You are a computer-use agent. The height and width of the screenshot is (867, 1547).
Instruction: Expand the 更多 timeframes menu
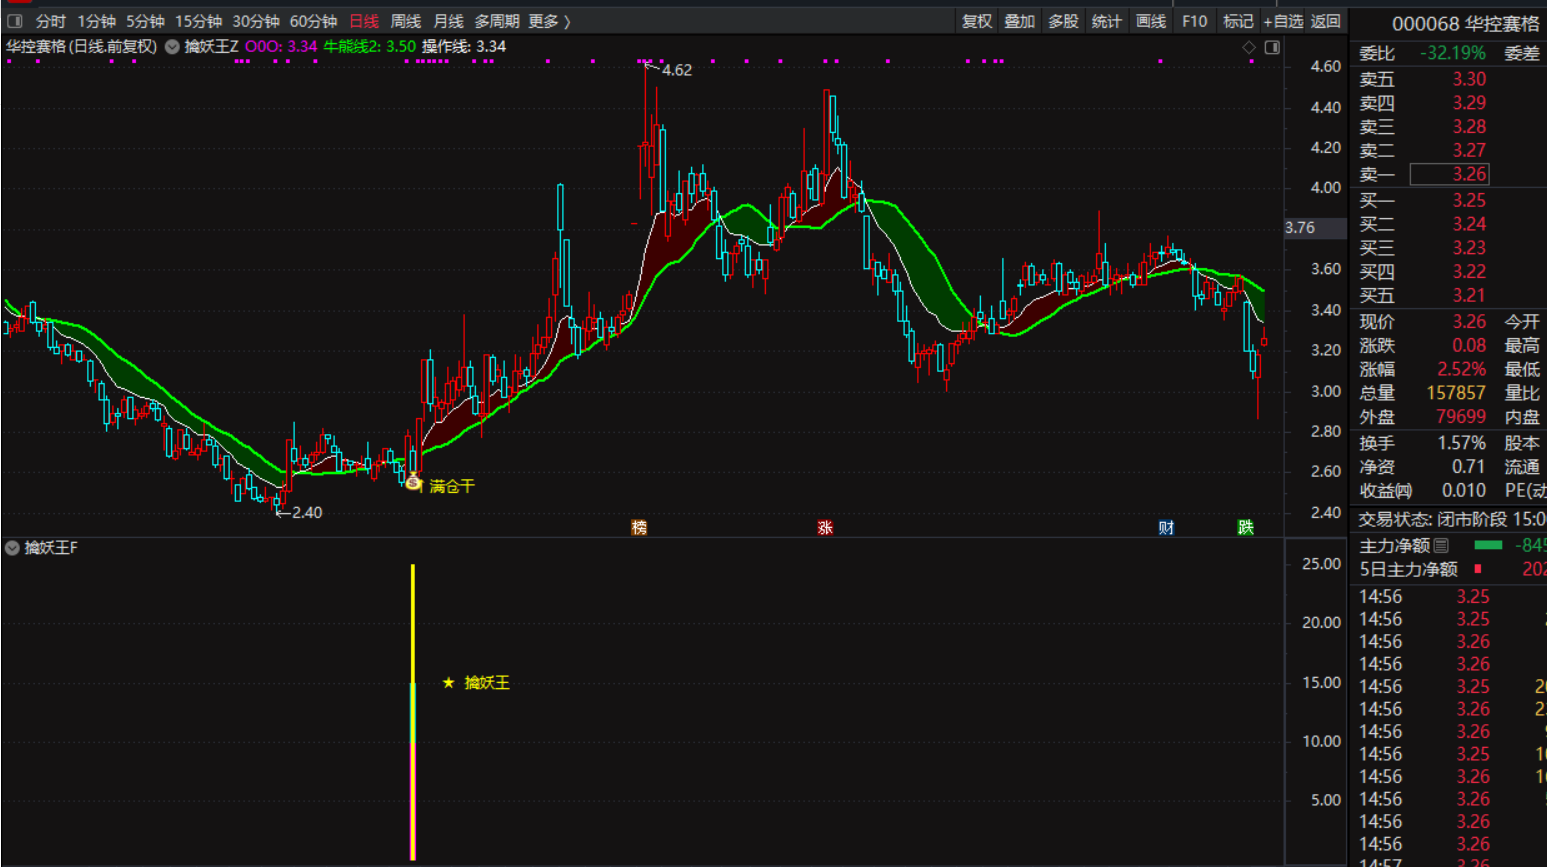549,21
